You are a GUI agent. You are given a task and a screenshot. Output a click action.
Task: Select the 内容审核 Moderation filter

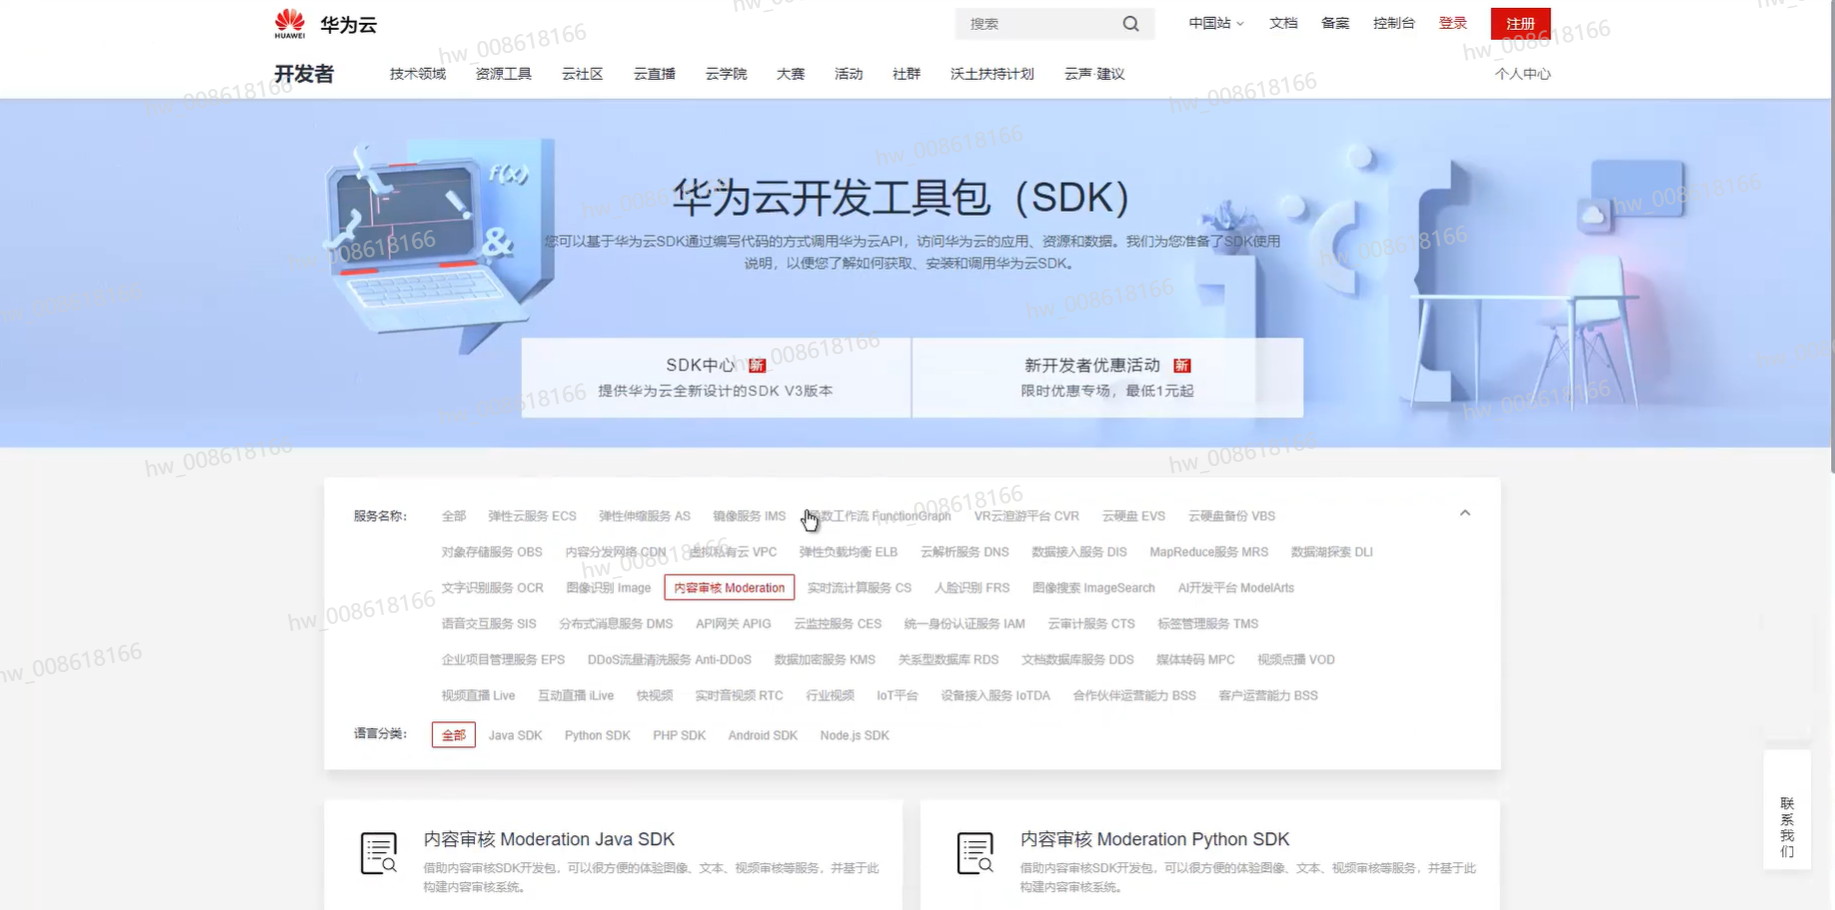729,588
